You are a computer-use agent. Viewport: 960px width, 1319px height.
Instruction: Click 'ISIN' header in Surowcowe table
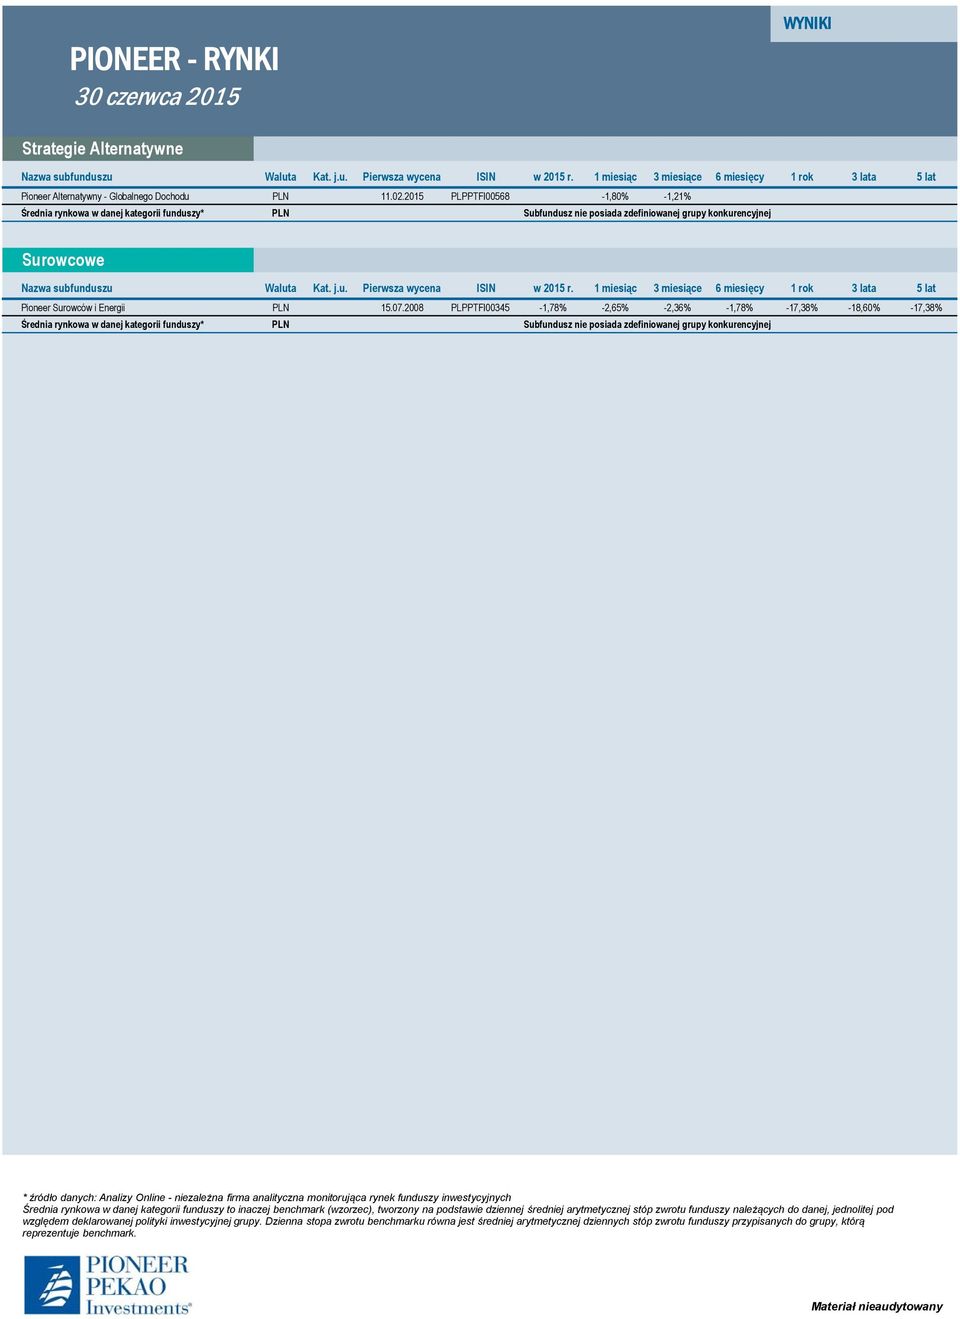pyautogui.click(x=486, y=288)
